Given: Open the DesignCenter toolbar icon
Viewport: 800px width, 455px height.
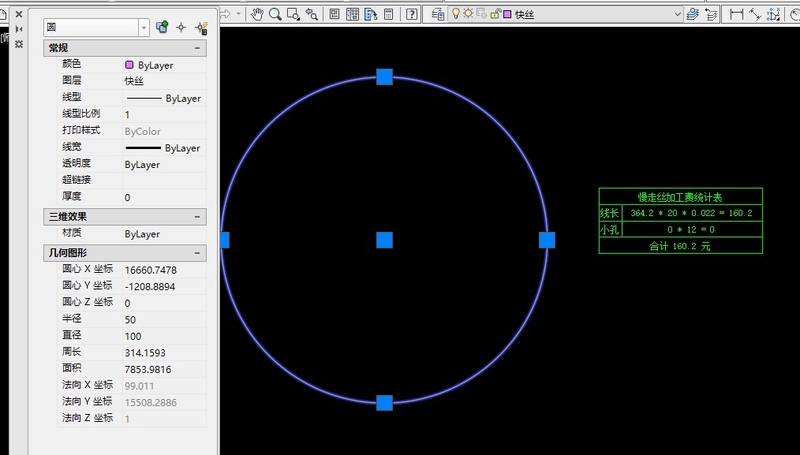Looking at the screenshot, I should click(x=353, y=14).
